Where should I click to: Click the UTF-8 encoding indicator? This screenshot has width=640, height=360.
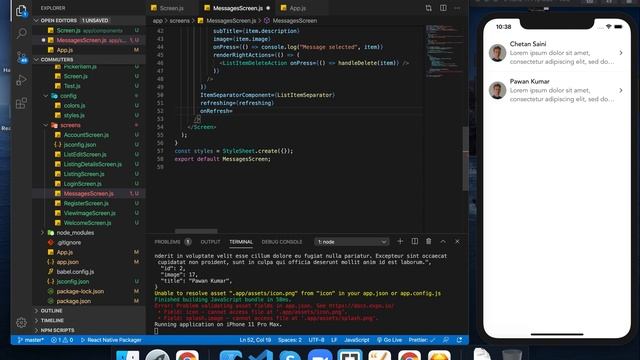tap(316, 340)
